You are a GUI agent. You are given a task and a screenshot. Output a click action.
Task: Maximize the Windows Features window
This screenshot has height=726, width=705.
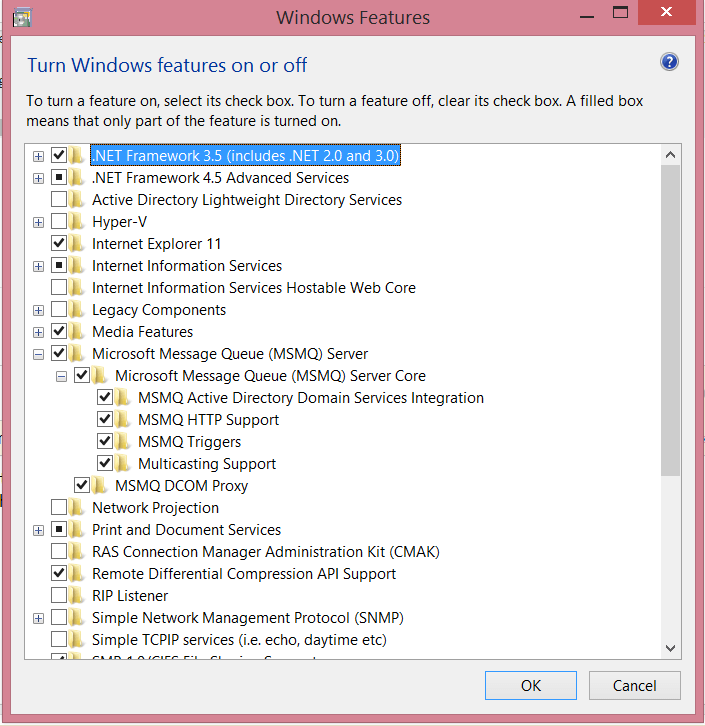pyautogui.click(x=620, y=13)
